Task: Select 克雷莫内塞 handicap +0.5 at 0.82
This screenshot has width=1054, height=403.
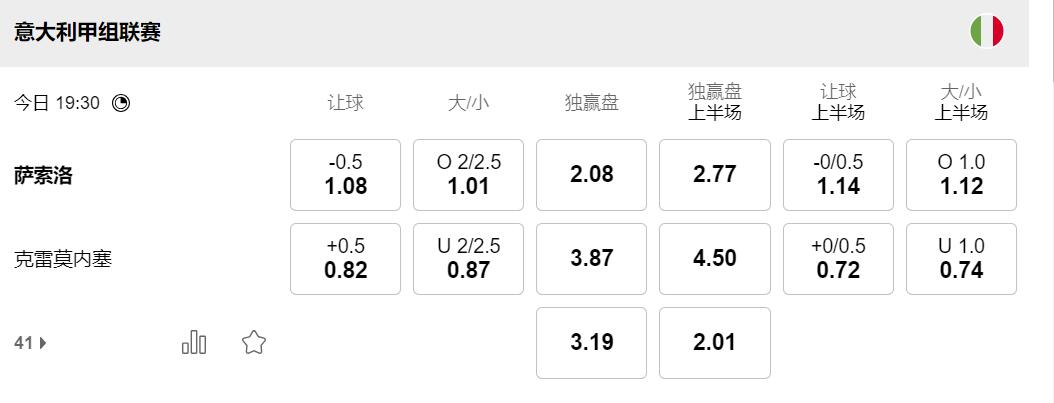Action: pos(345,259)
